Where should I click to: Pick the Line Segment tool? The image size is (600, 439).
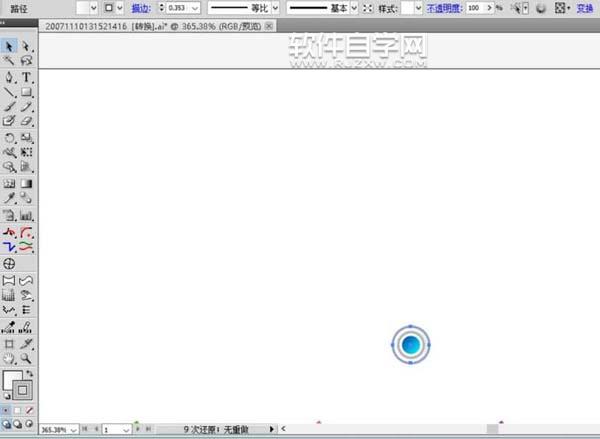(9, 92)
